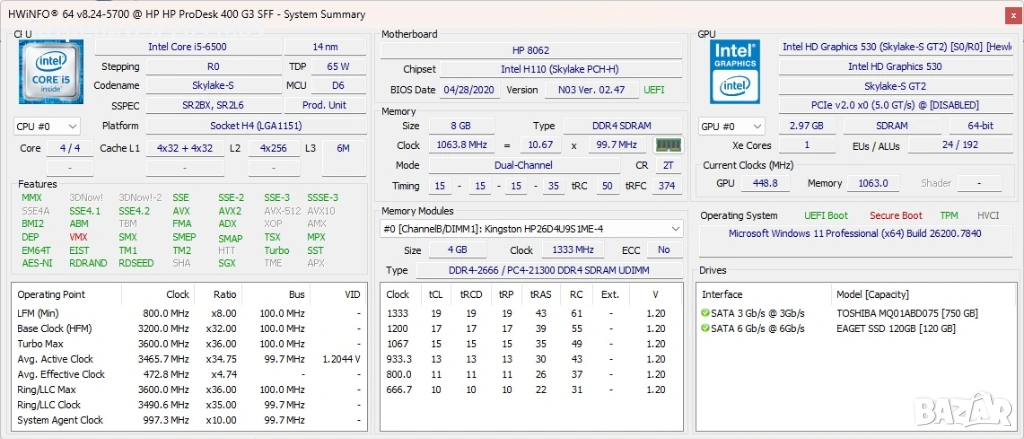This screenshot has width=1024, height=439.
Task: Click the Clock column header in Operating Point table
Action: click(177, 294)
